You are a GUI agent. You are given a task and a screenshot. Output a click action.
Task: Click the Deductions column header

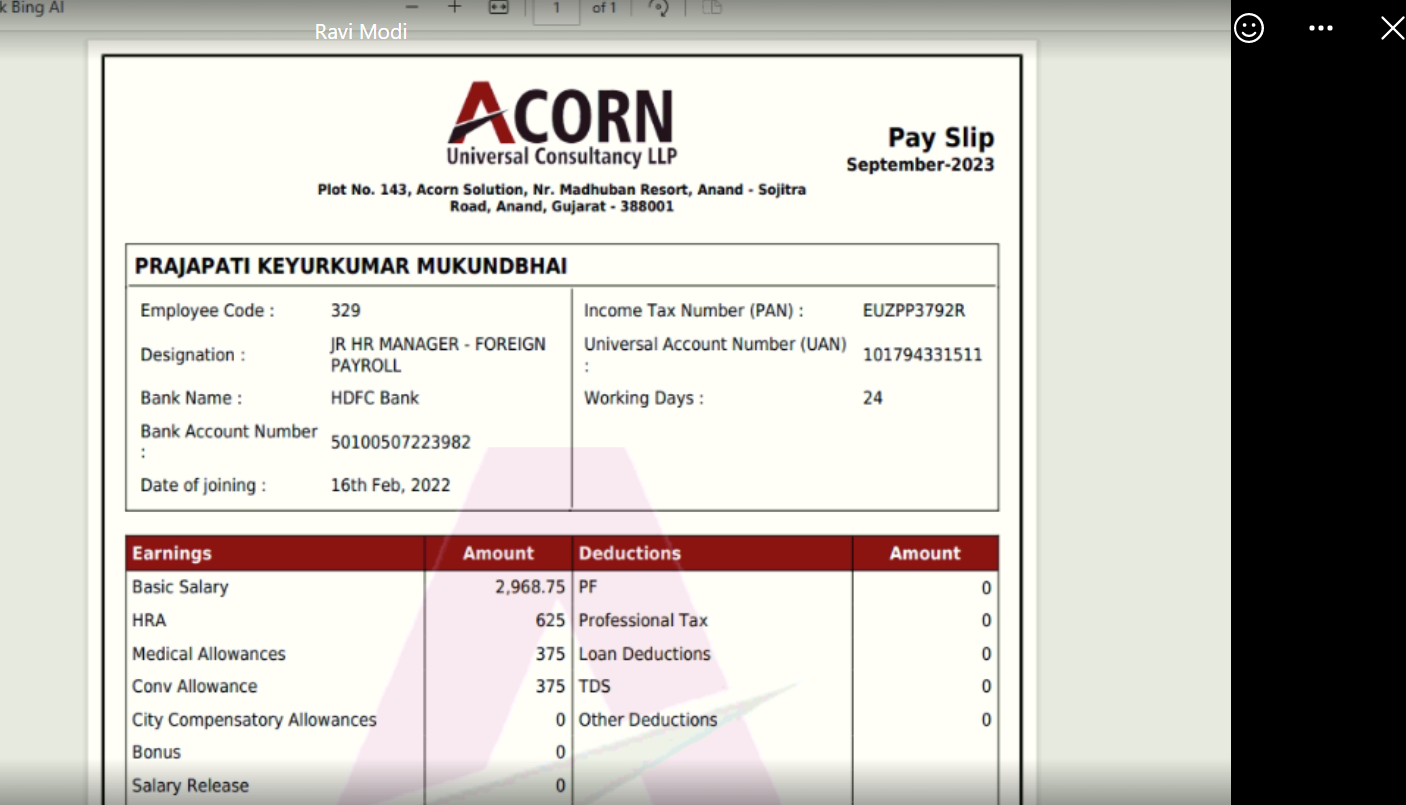point(630,553)
